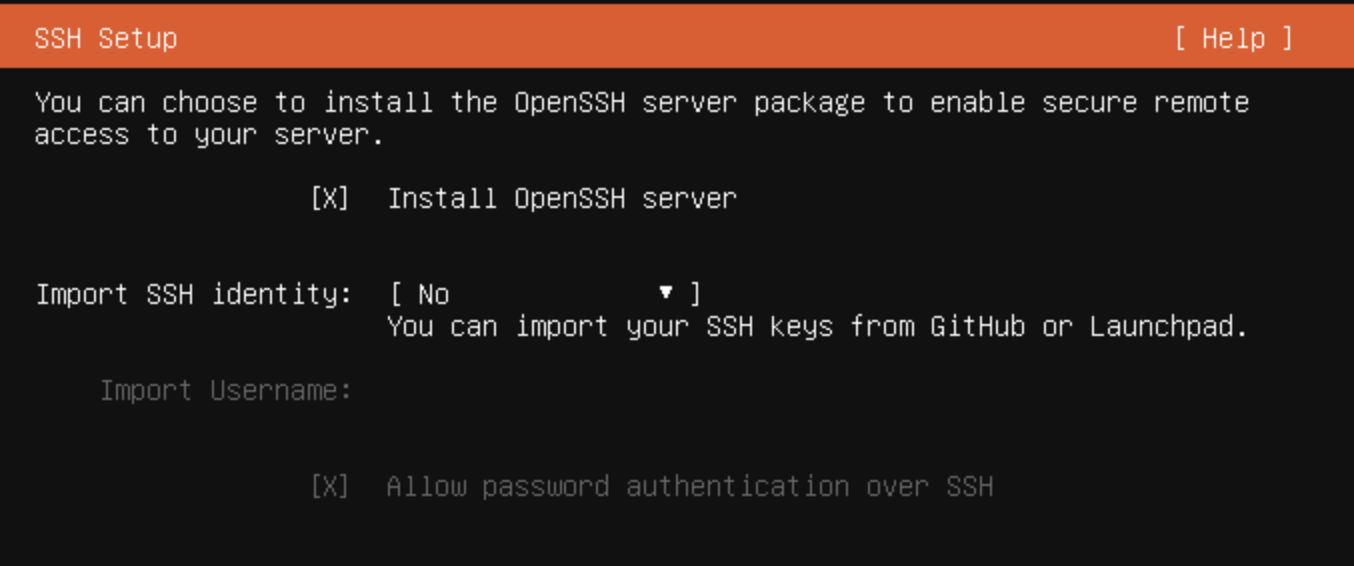Click the OpenSSH server description paragraph

640,118
